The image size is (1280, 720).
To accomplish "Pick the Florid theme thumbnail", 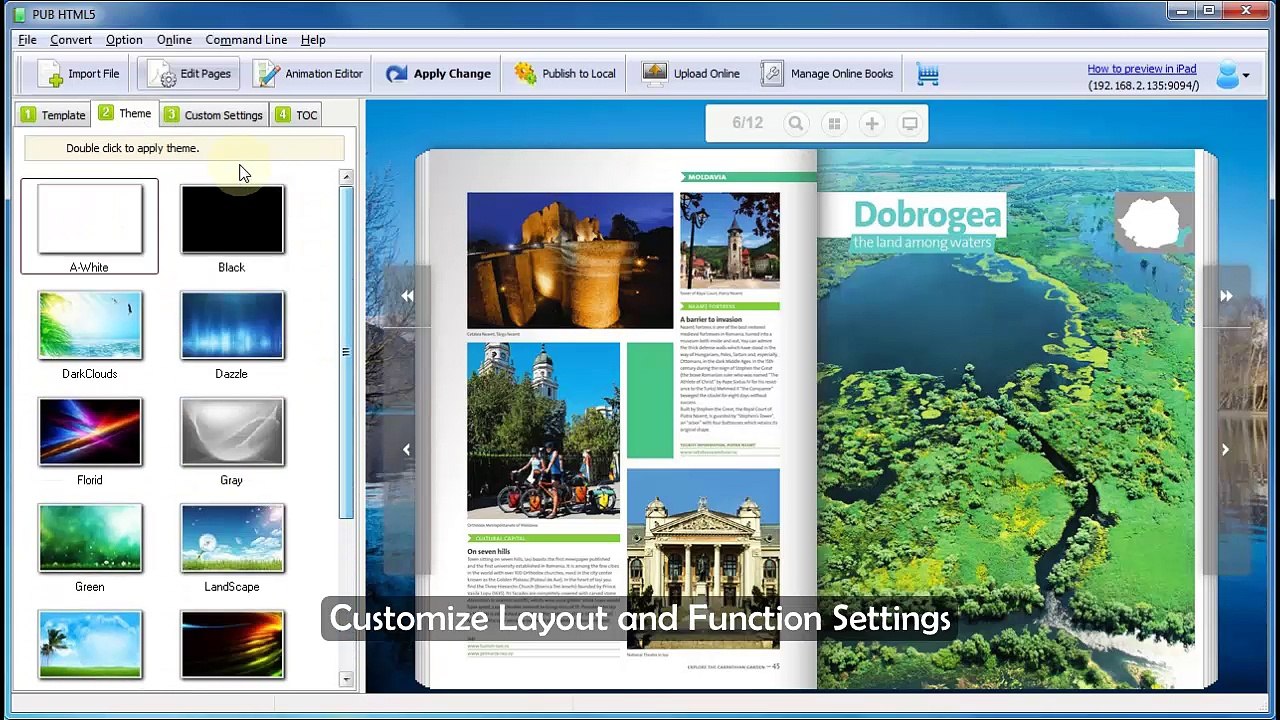I will 90,432.
